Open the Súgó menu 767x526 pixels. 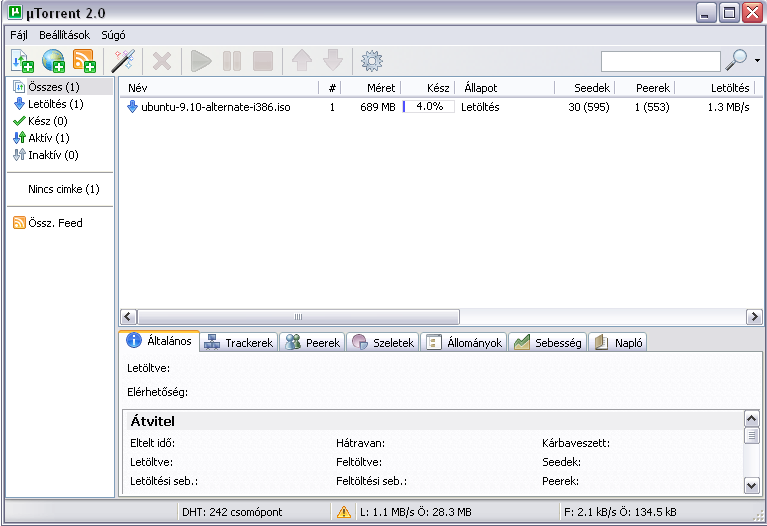coord(113,35)
